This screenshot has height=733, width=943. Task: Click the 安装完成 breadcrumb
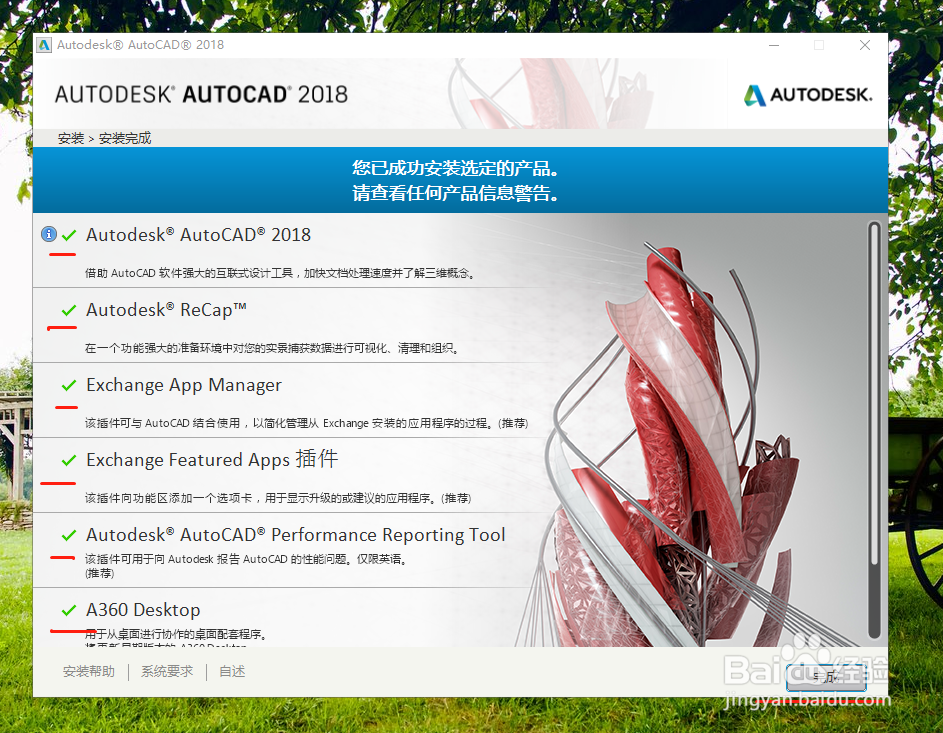click(125, 138)
